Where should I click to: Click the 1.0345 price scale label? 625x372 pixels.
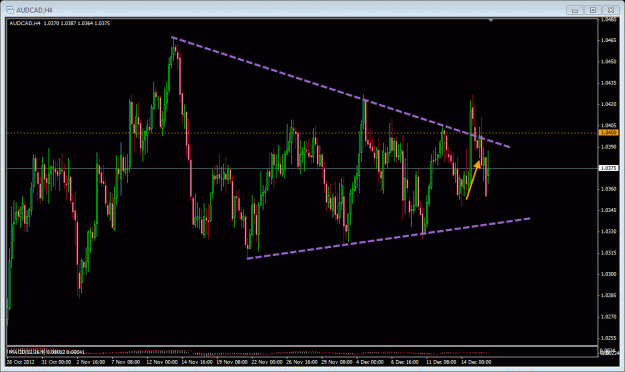pyautogui.click(x=608, y=210)
